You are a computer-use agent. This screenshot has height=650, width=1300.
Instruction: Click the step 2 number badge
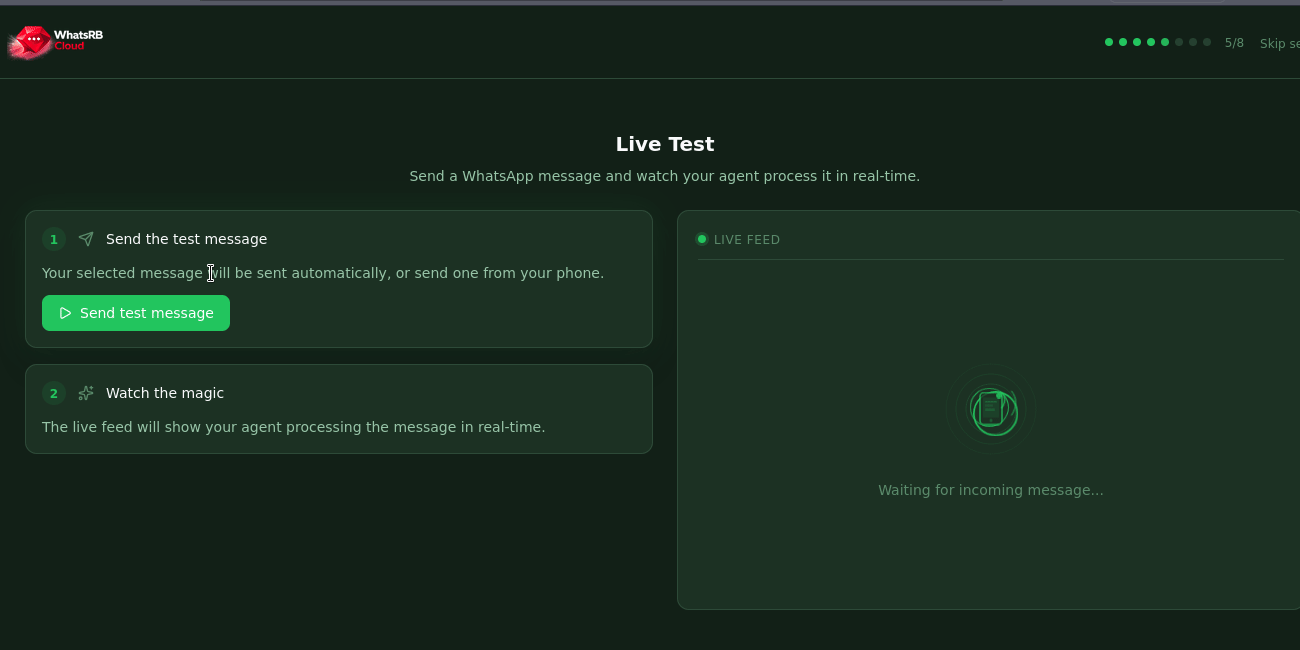click(x=54, y=393)
